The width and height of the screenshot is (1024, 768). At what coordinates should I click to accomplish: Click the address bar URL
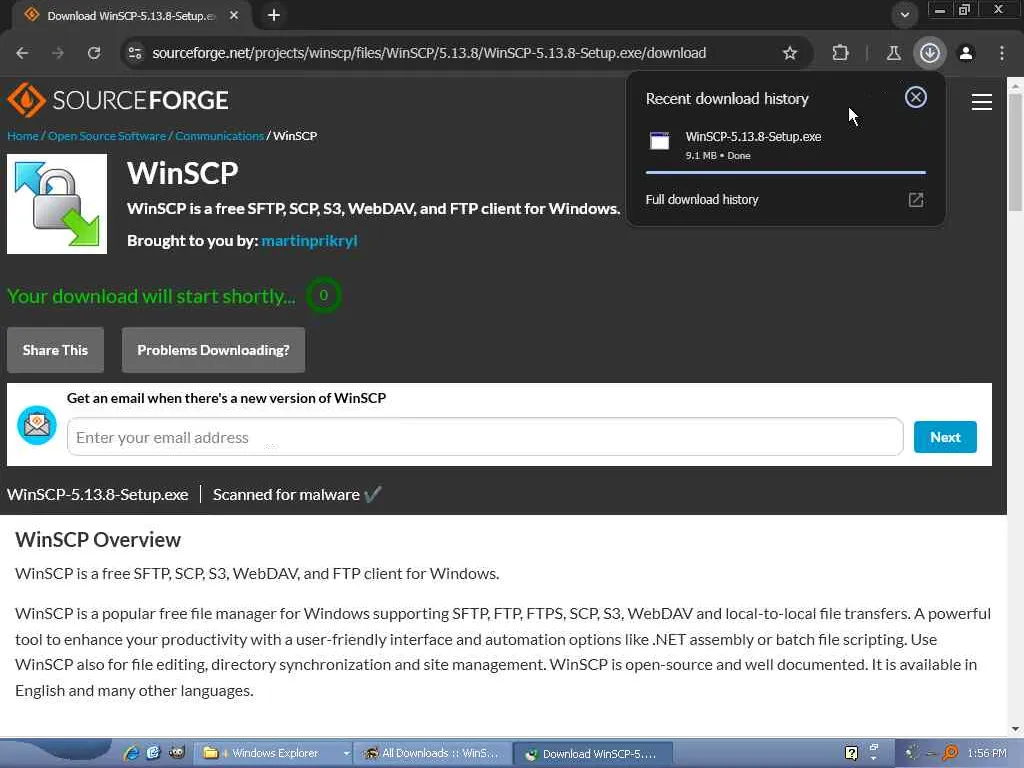click(x=429, y=53)
